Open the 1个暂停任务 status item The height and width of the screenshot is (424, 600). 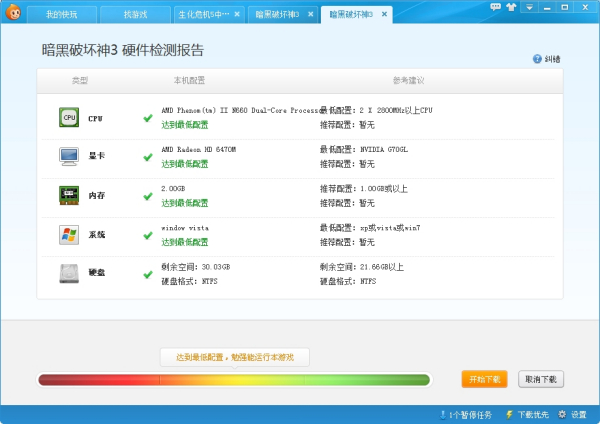(466, 415)
